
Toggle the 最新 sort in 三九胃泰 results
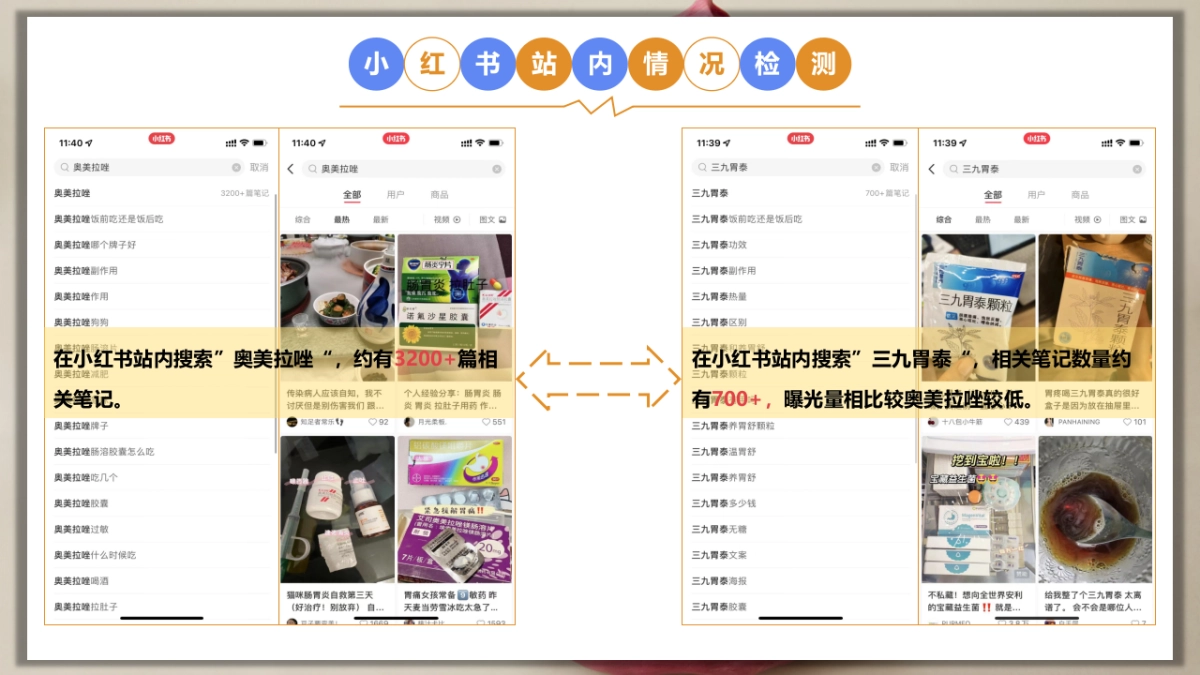(1022, 218)
